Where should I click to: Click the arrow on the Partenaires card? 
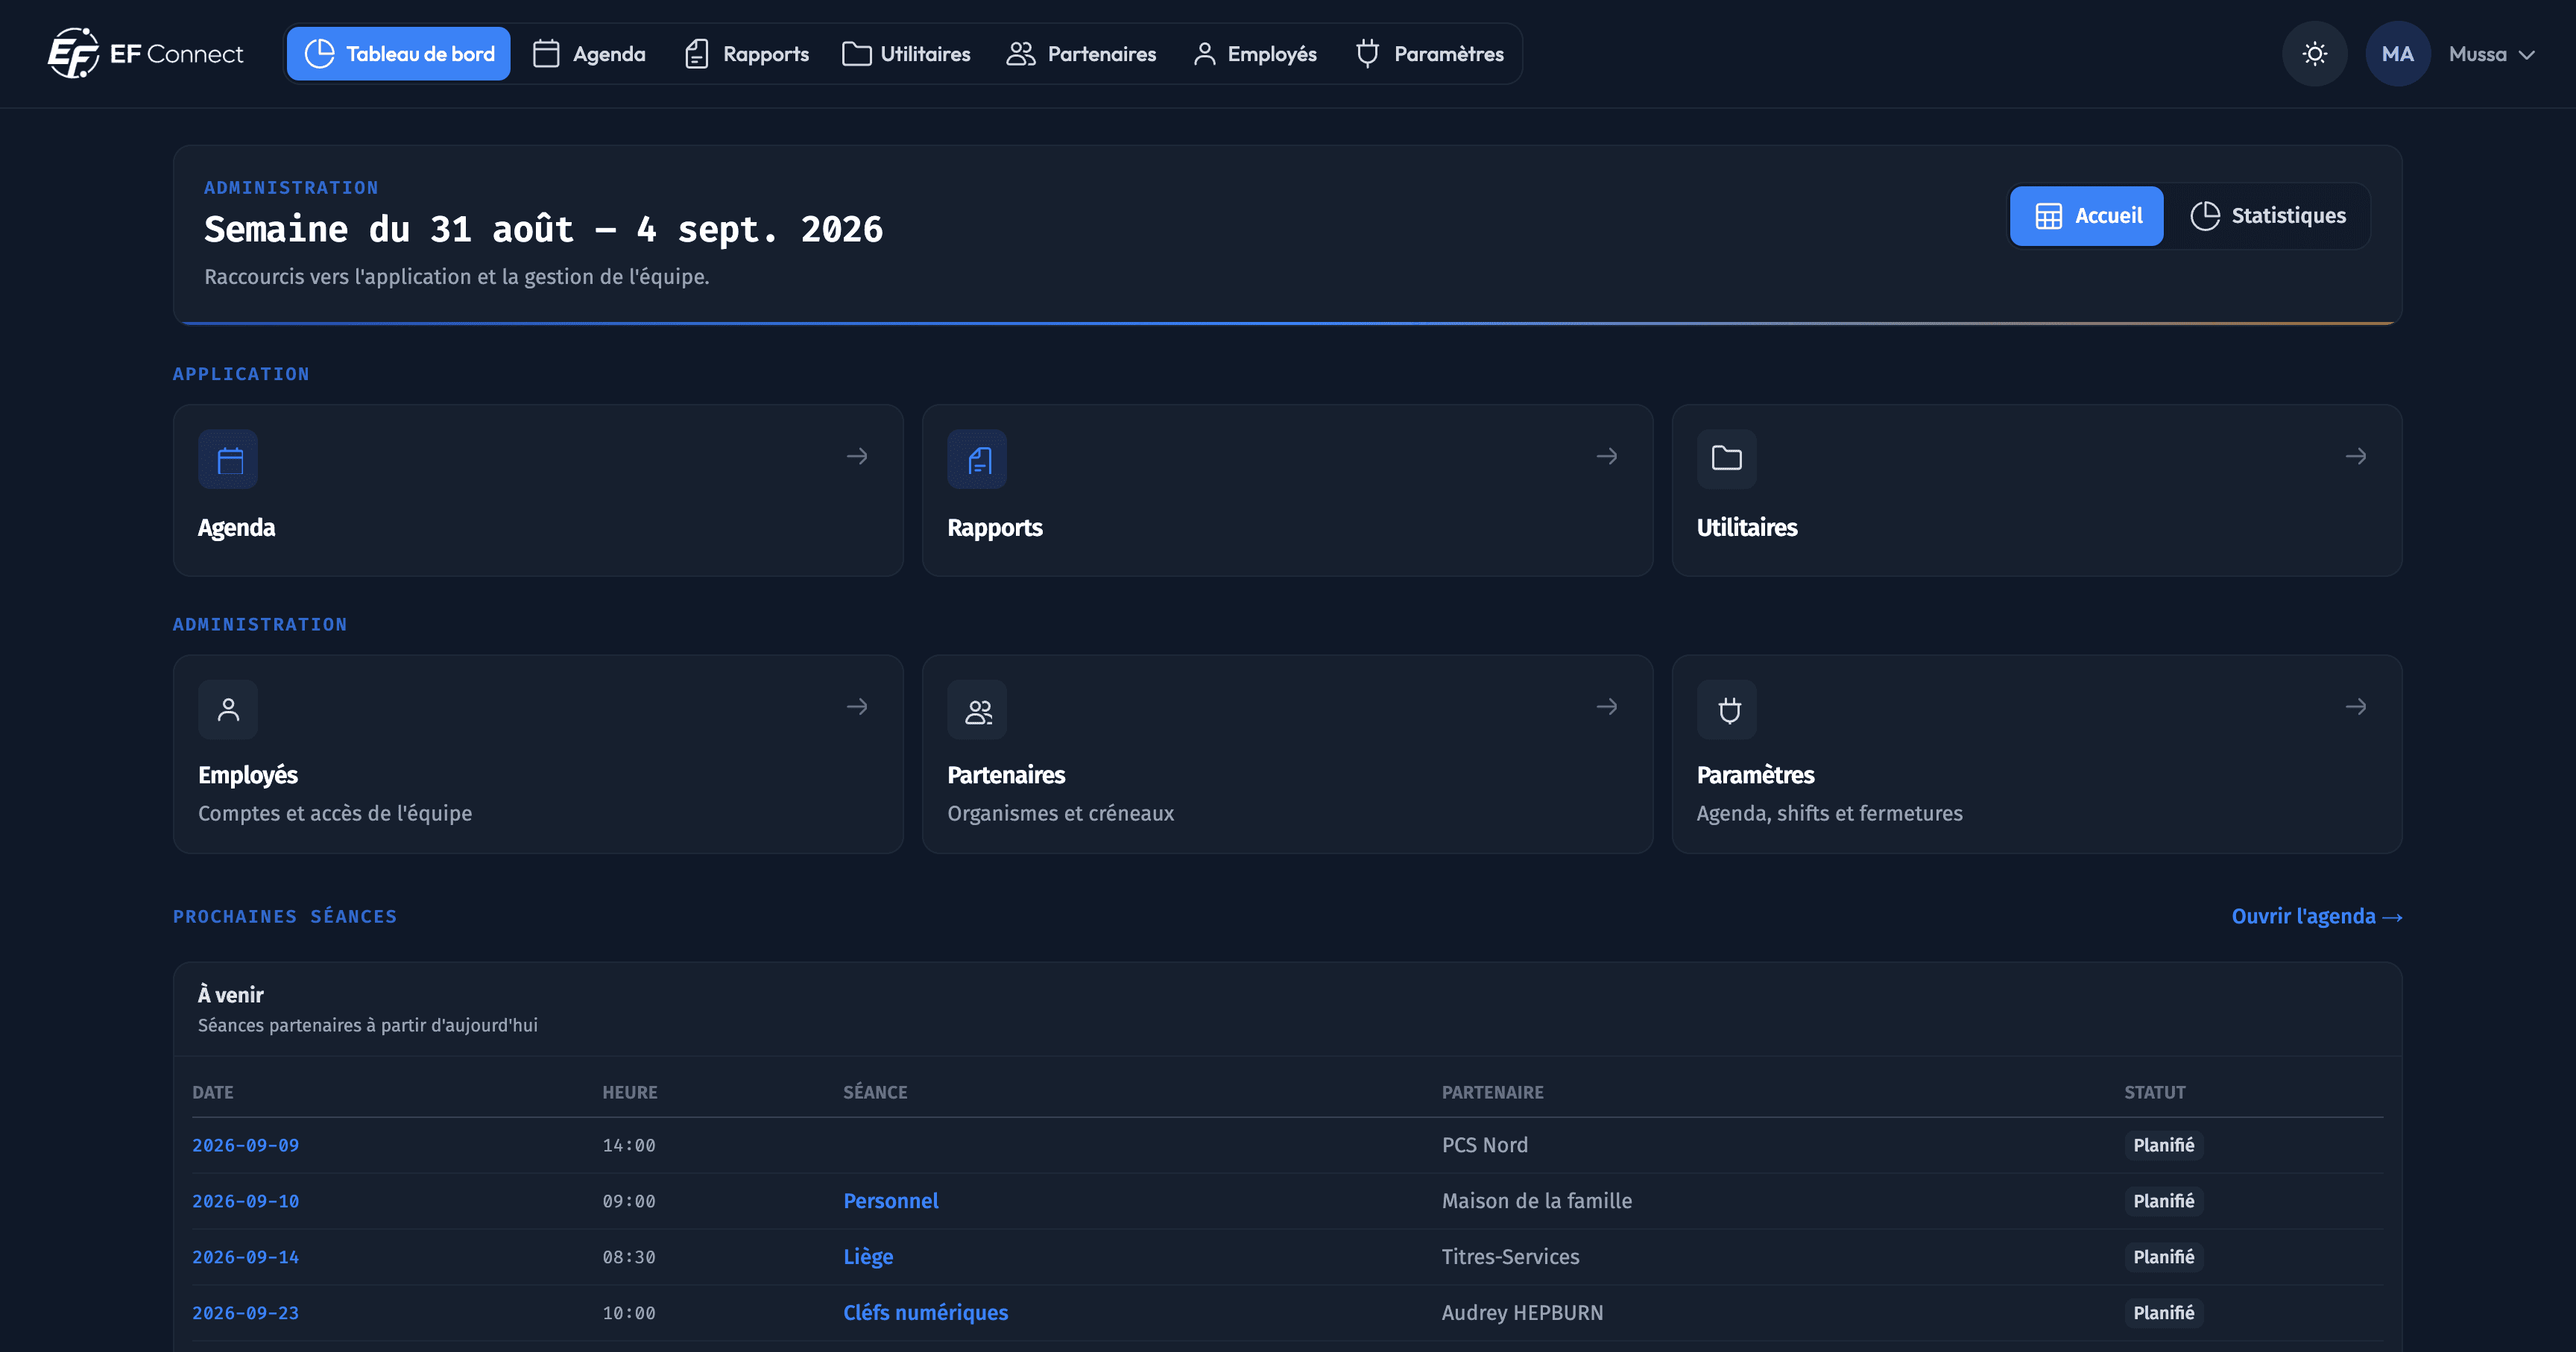click(1606, 707)
